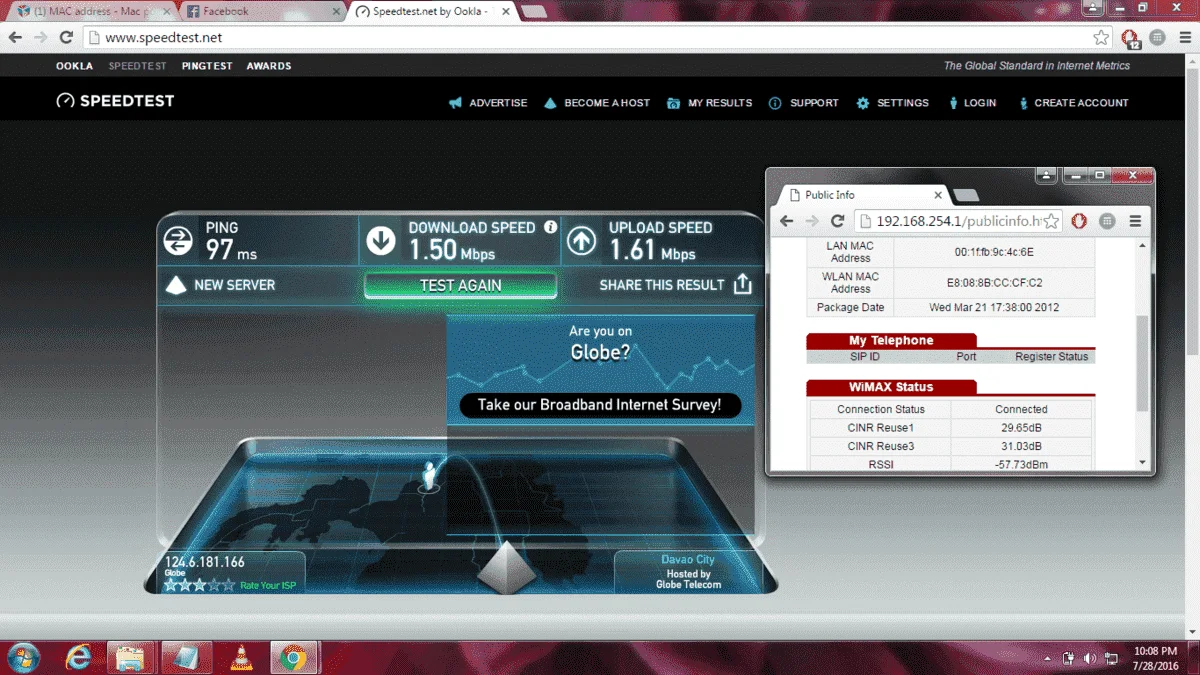Image resolution: width=1200 pixels, height=675 pixels.
Task: Show hidden system tray icons
Action: [1048, 659]
